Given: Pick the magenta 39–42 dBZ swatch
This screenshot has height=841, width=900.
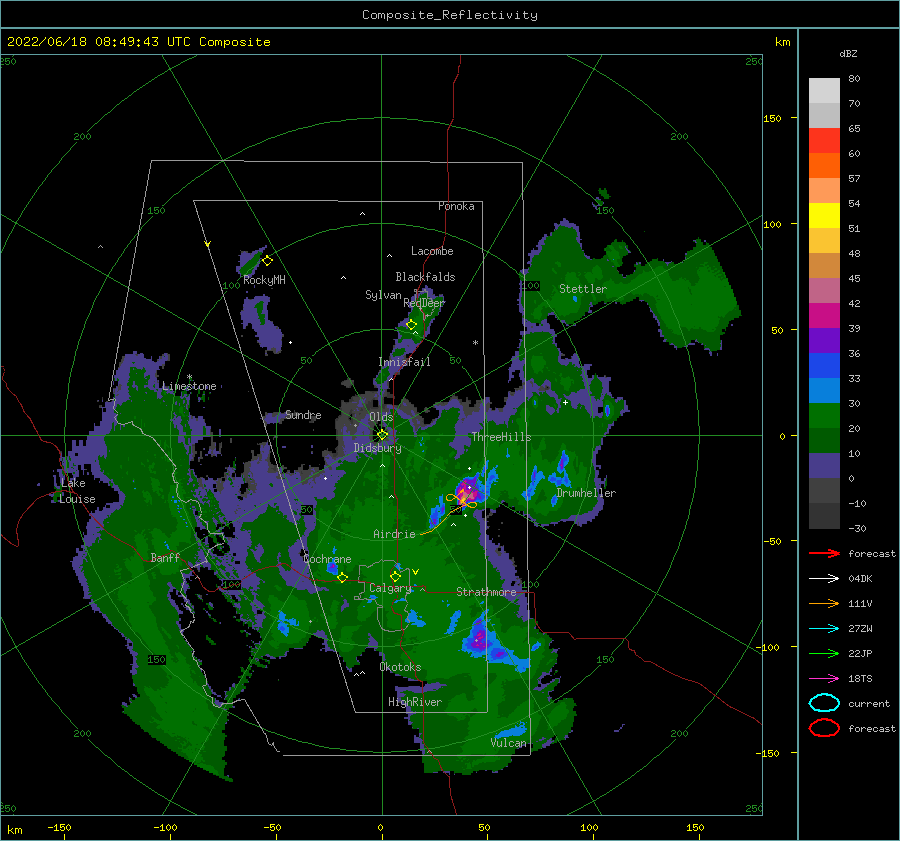Looking at the screenshot, I should pos(824,316).
